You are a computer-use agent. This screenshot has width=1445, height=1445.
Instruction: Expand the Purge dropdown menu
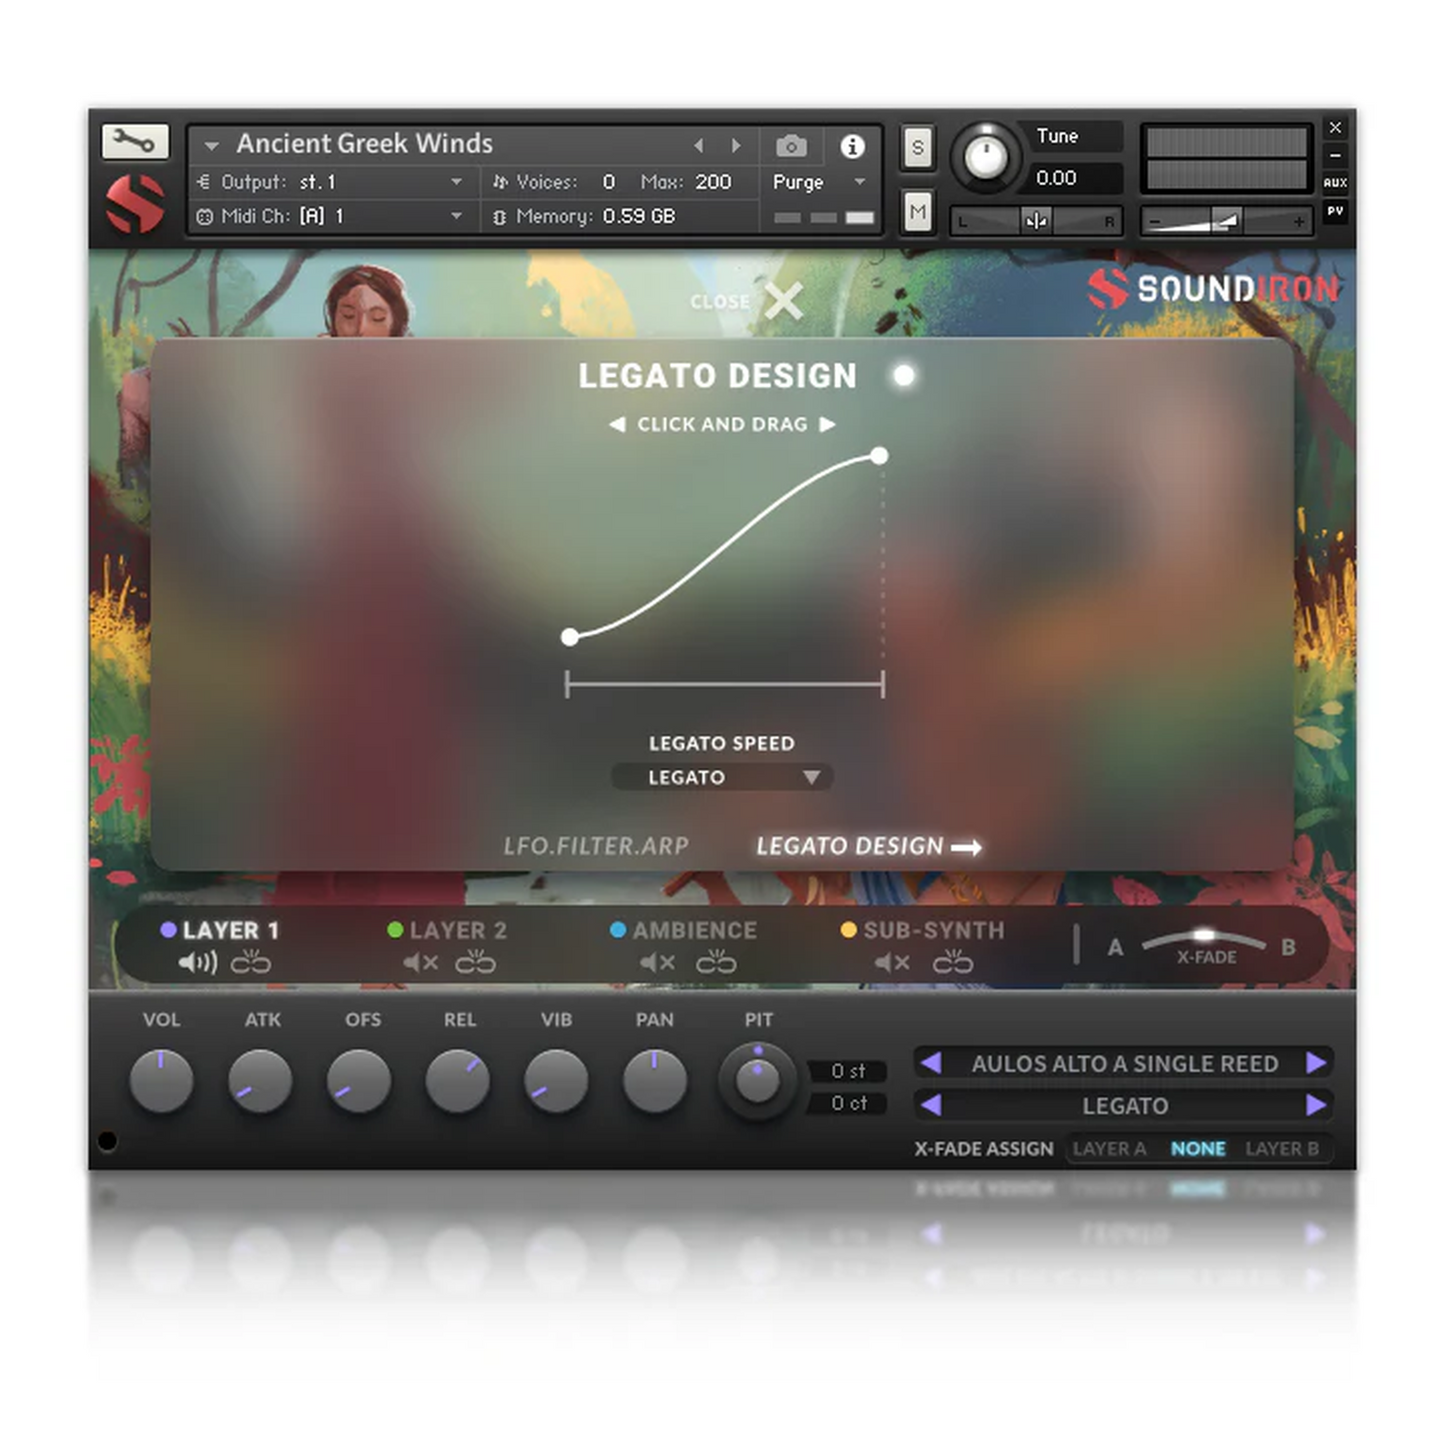tap(859, 182)
